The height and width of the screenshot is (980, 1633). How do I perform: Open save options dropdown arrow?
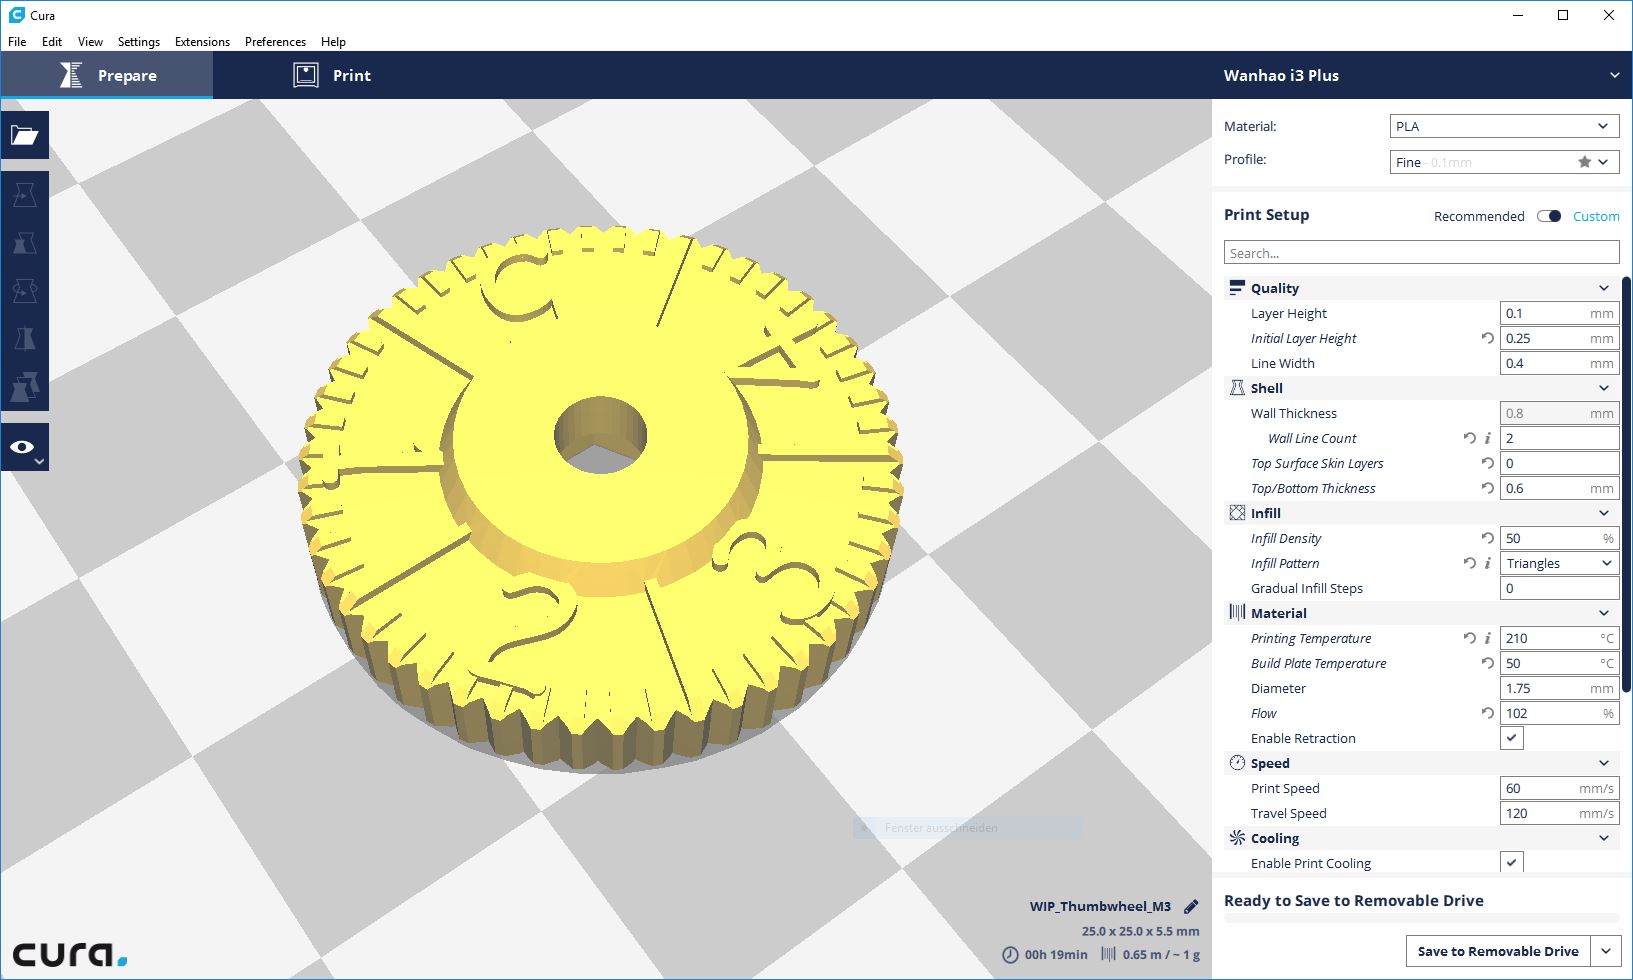click(x=1606, y=951)
